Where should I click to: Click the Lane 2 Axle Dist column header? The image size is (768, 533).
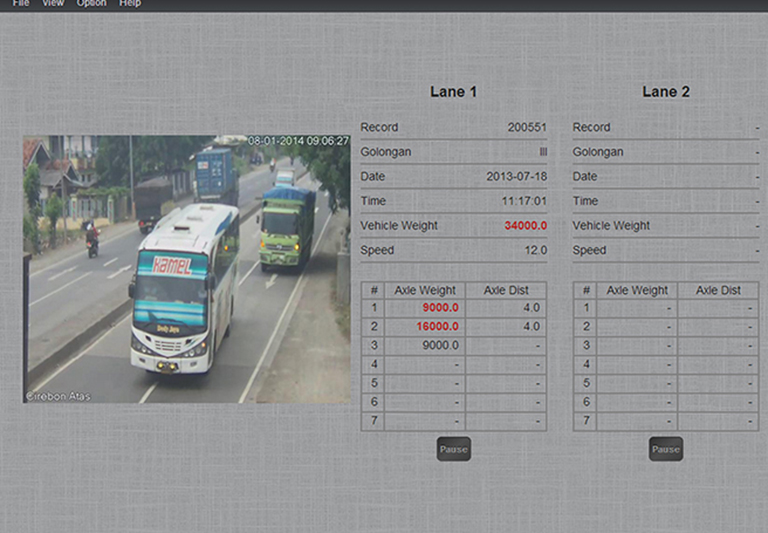coord(717,290)
